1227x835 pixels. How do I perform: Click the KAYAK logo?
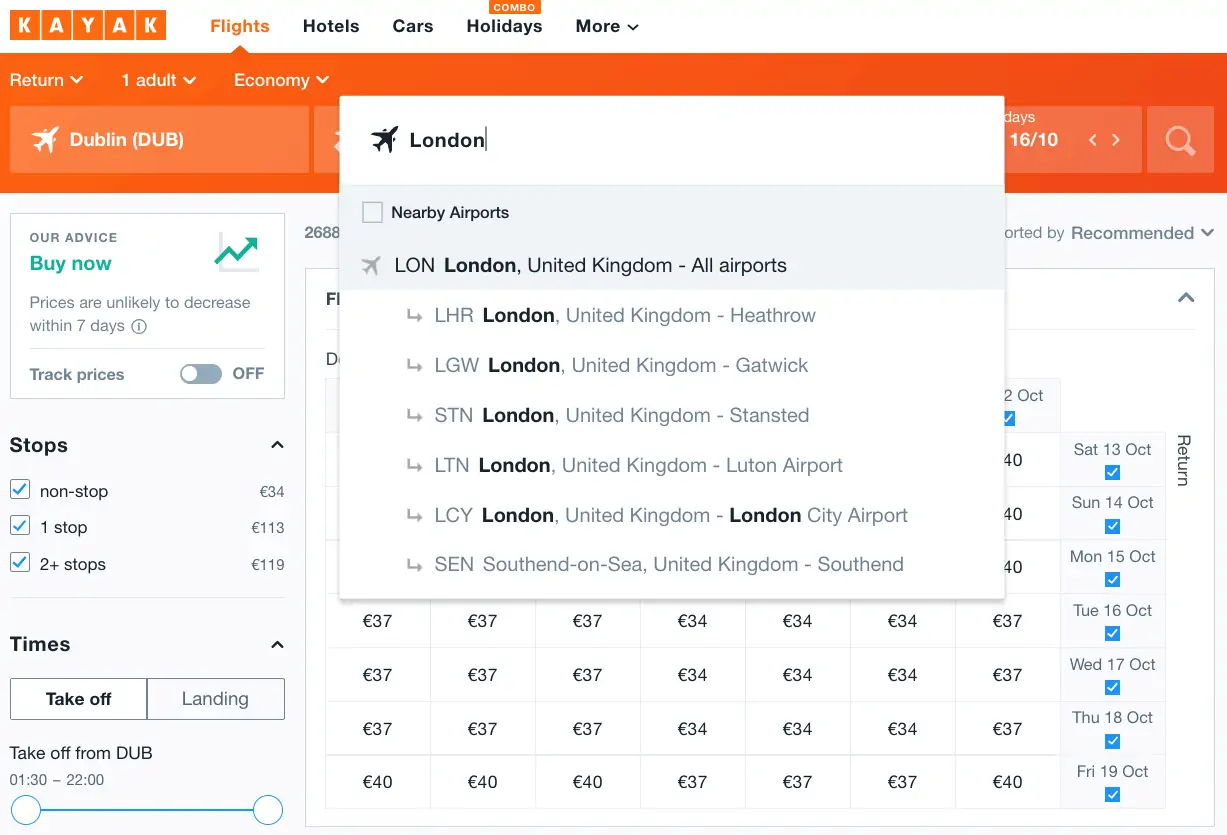pos(88,26)
